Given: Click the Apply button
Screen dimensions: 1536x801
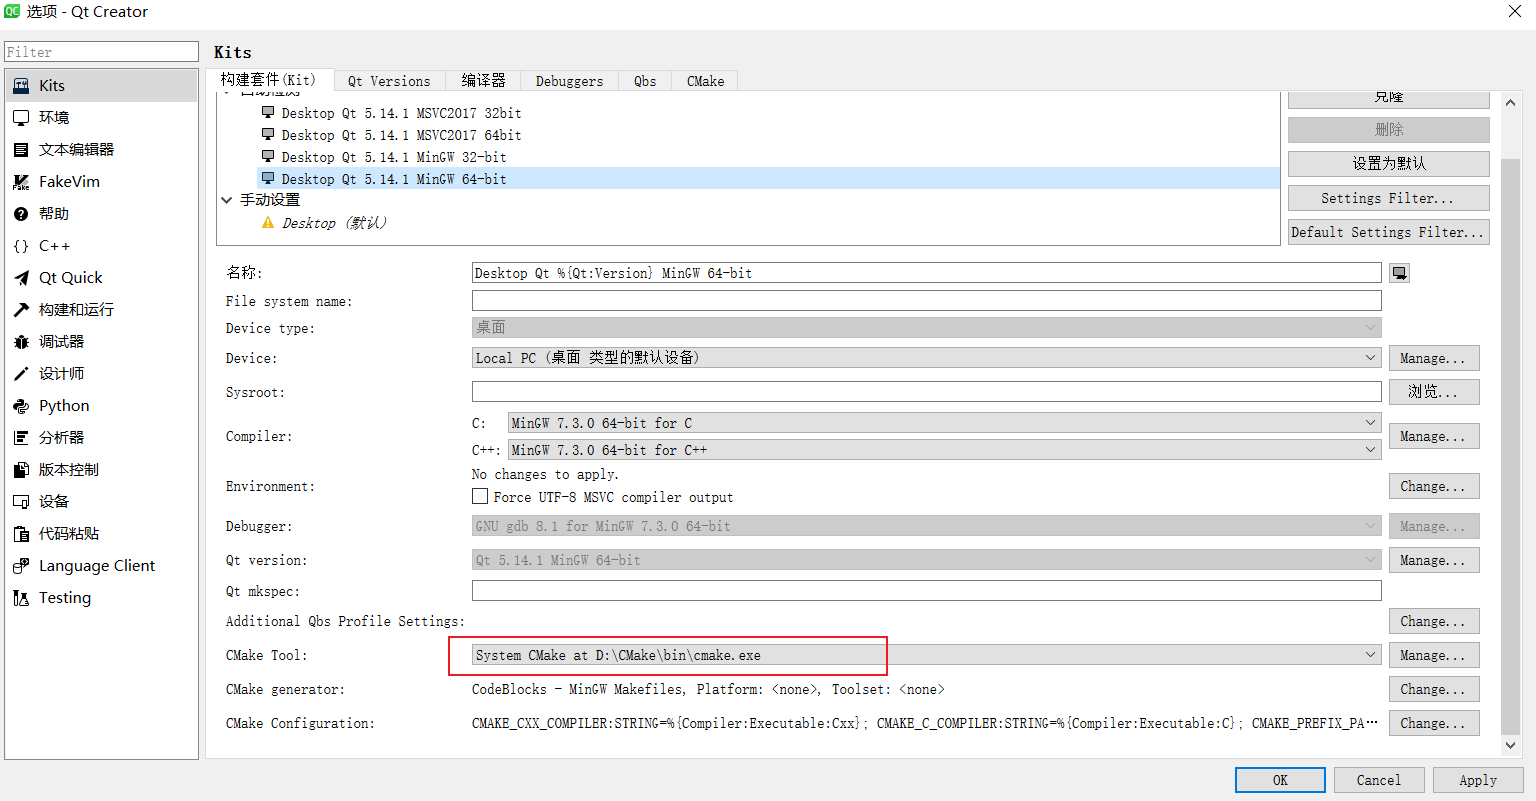Looking at the screenshot, I should (x=1478, y=780).
